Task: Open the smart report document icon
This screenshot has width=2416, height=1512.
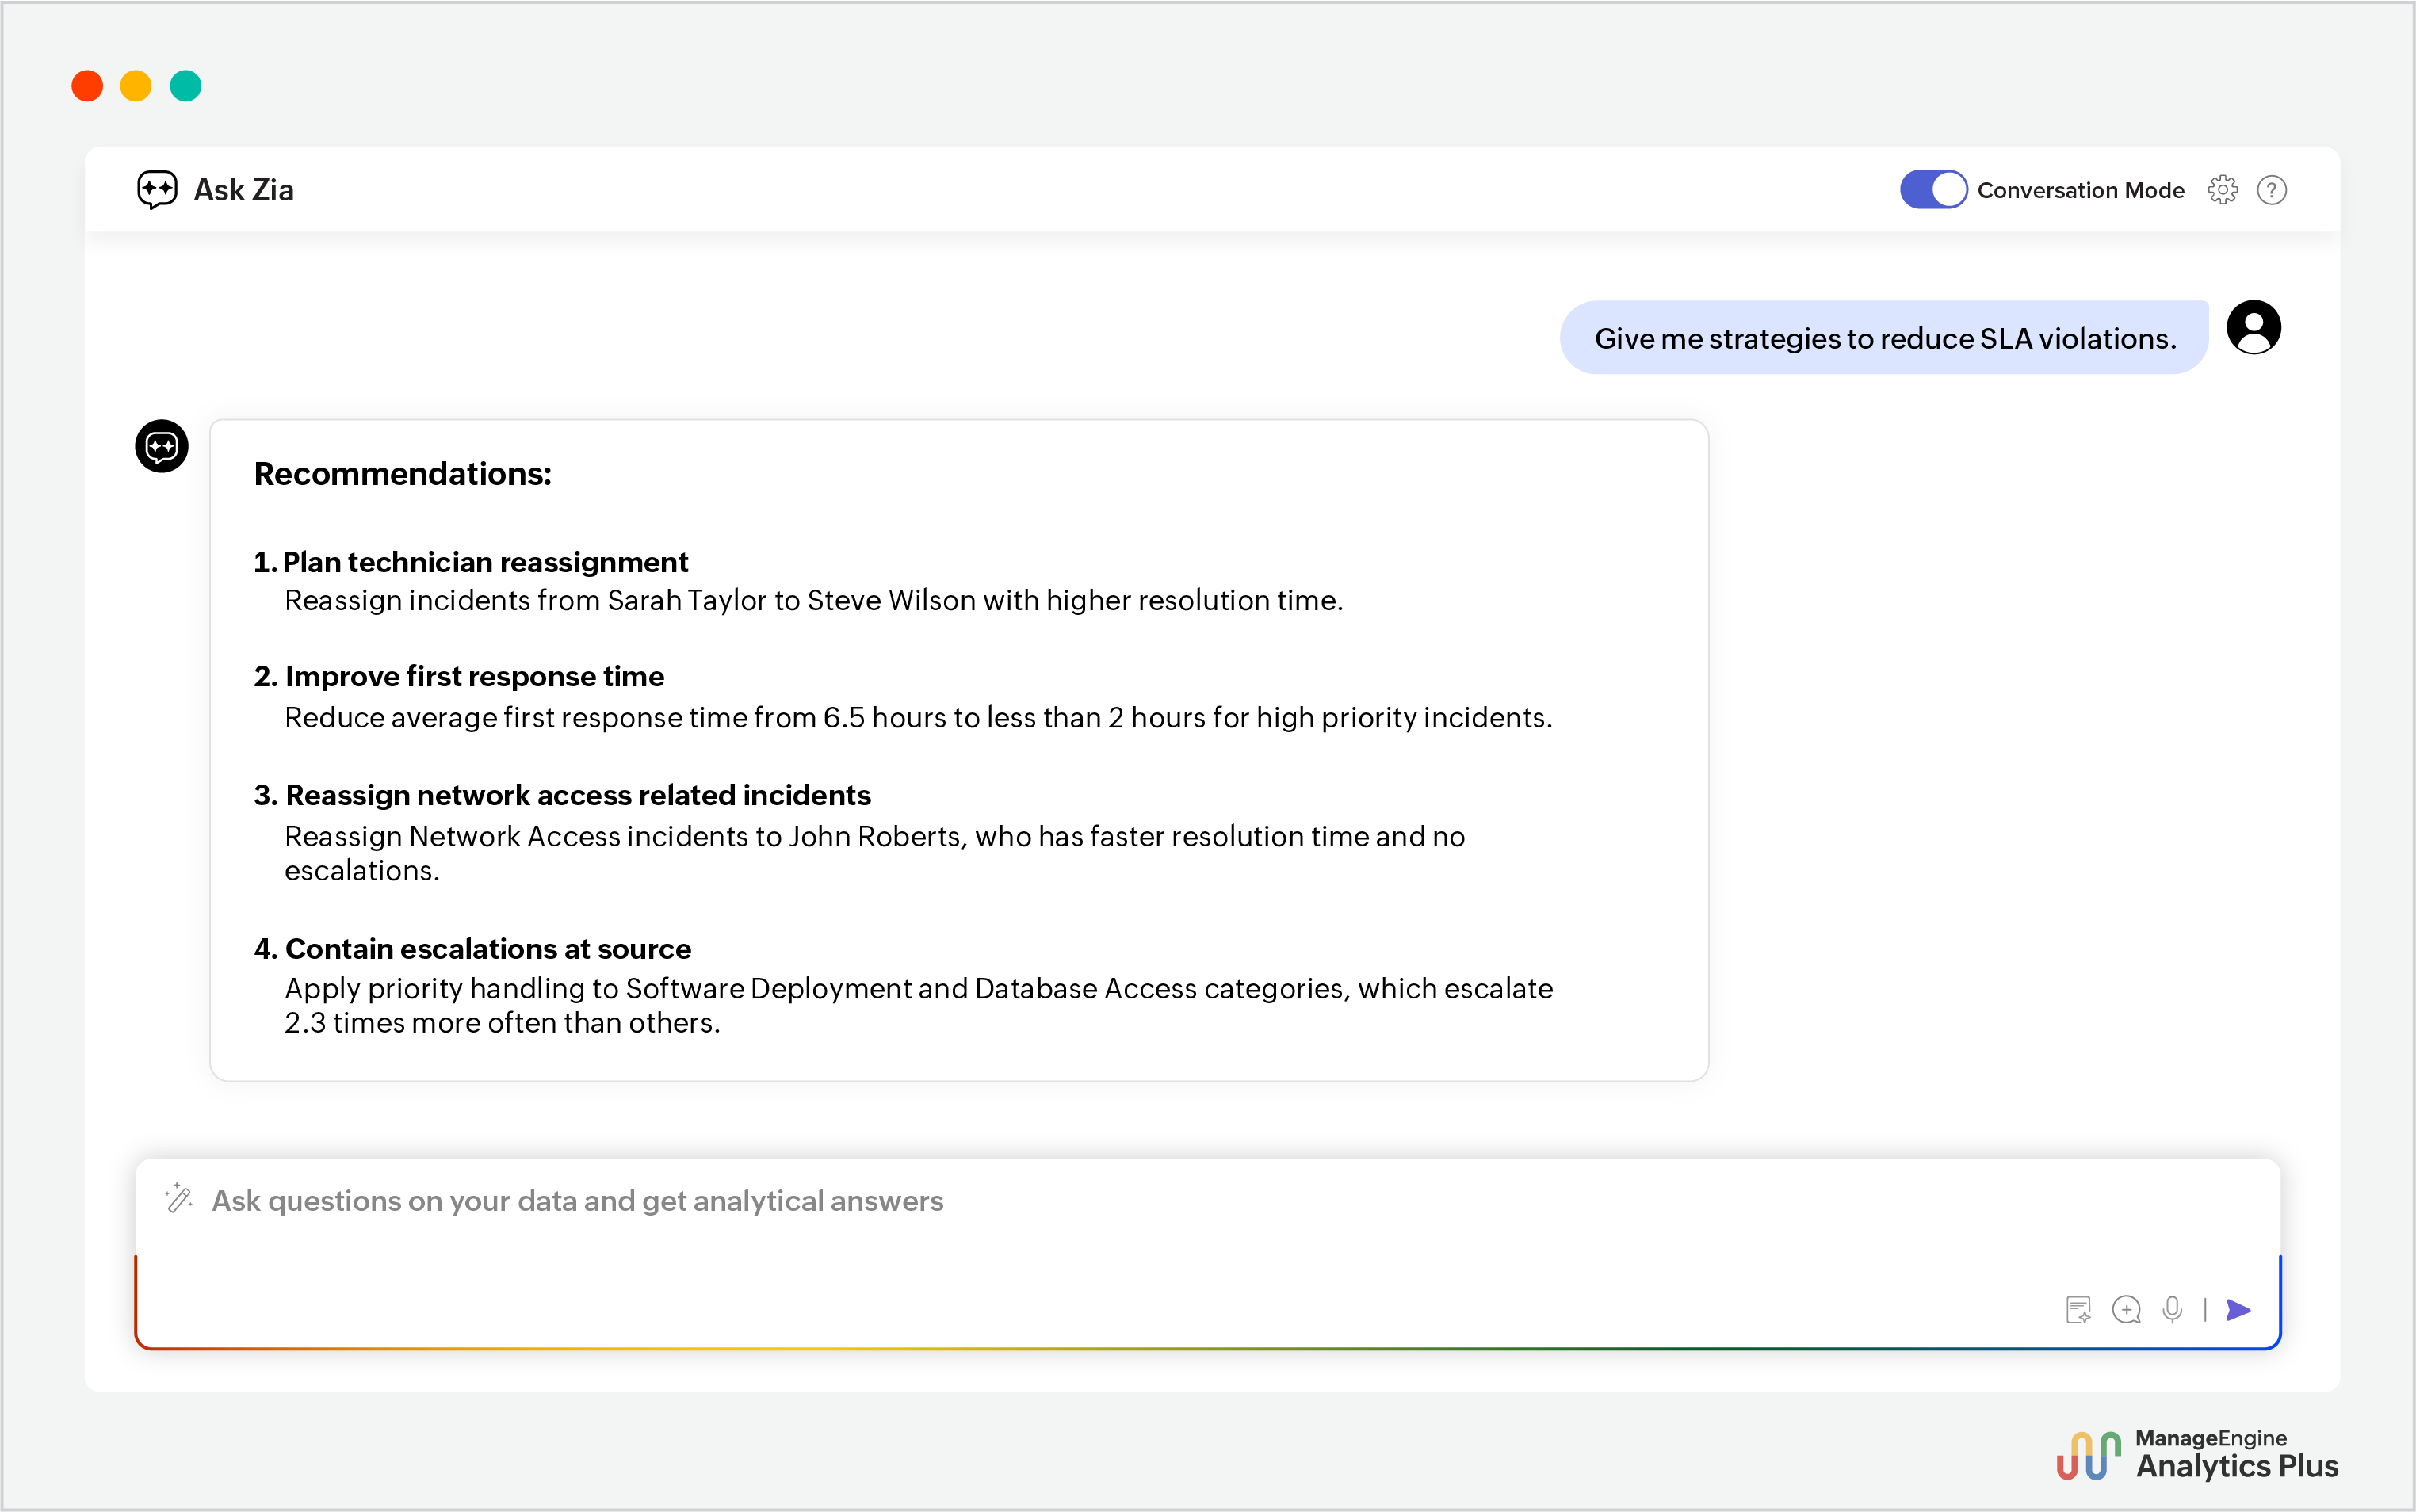Action: tap(2079, 1308)
